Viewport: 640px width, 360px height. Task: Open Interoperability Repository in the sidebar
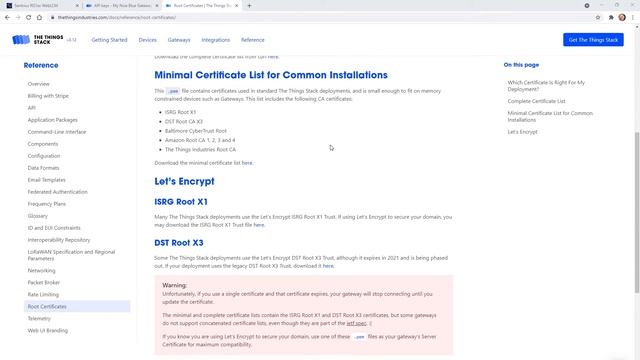tap(59, 240)
